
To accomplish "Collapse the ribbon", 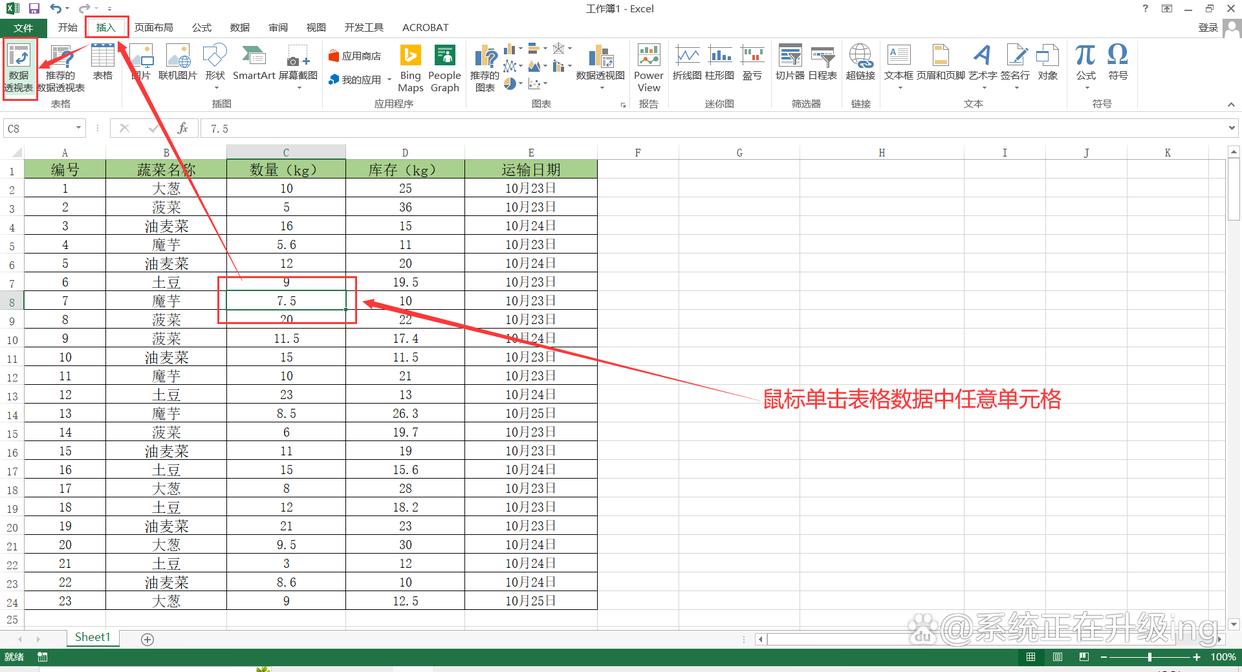I will (x=1231, y=103).
